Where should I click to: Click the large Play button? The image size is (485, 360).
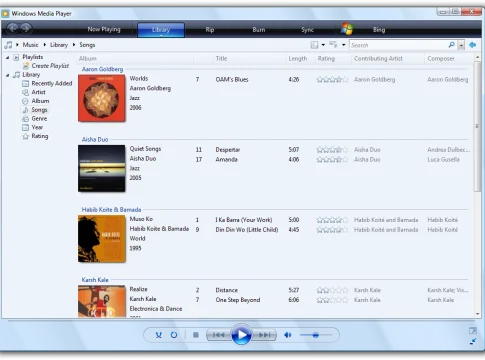[x=241, y=335]
